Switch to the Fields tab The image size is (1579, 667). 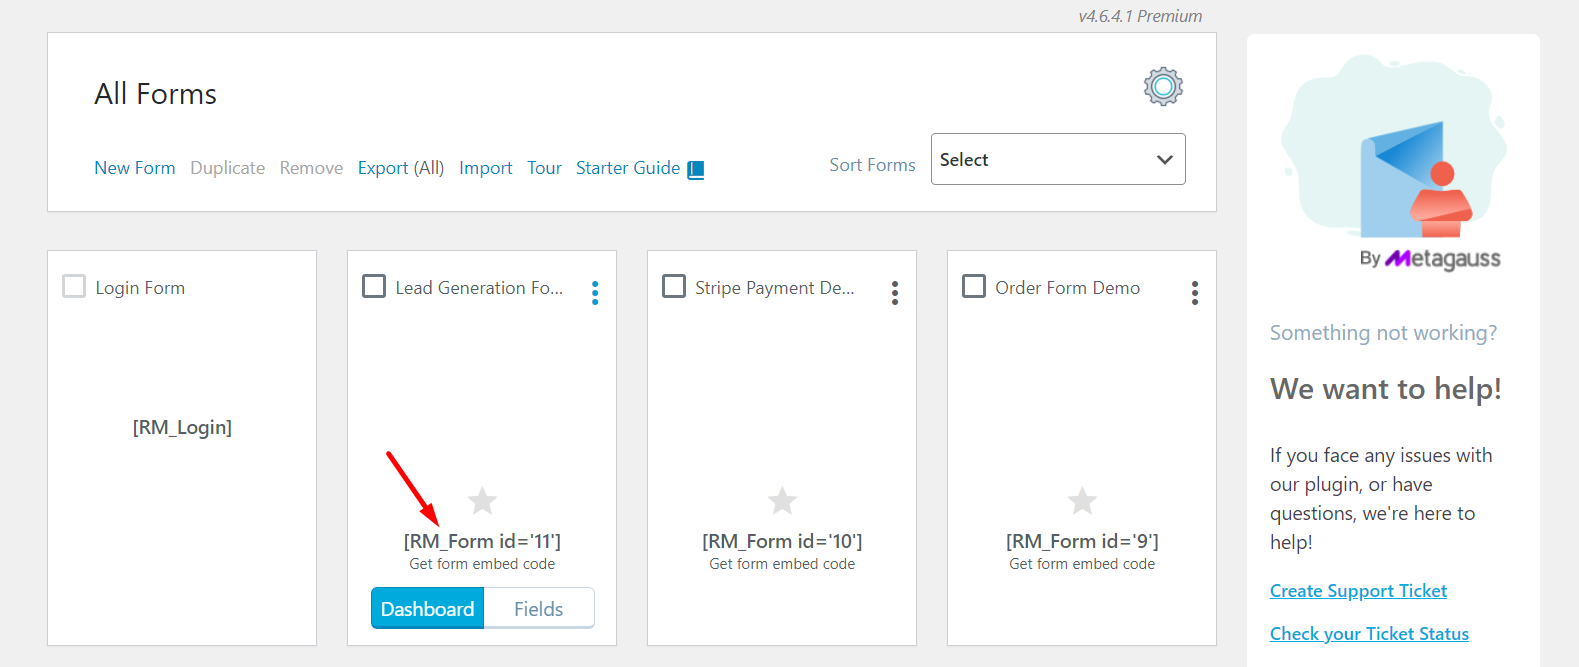tap(538, 609)
